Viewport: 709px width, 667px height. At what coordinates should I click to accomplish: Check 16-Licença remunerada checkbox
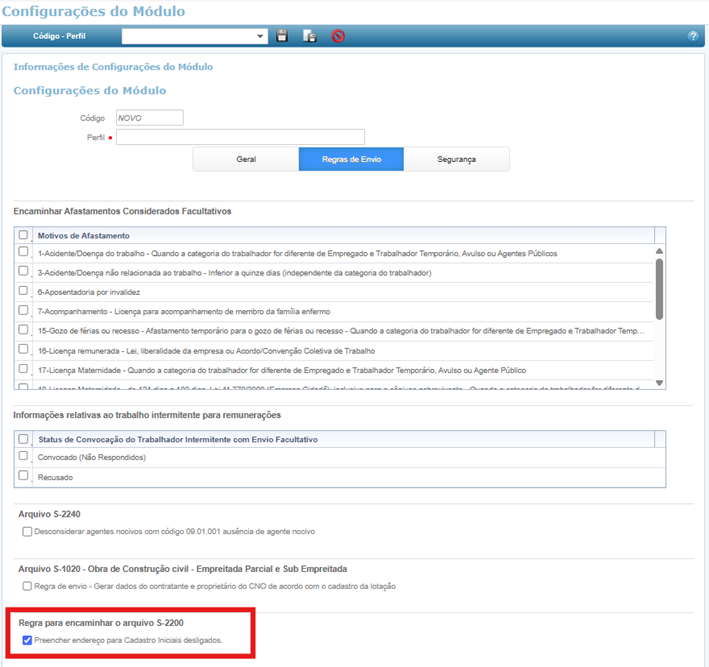click(23, 349)
